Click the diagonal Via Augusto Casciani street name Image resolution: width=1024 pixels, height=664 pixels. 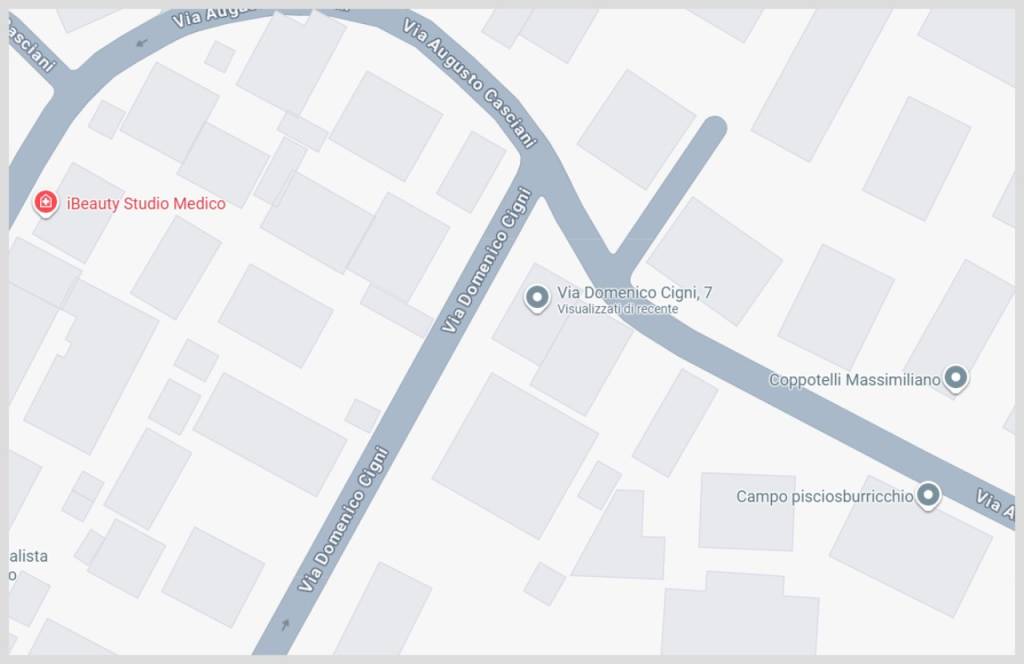[469, 82]
